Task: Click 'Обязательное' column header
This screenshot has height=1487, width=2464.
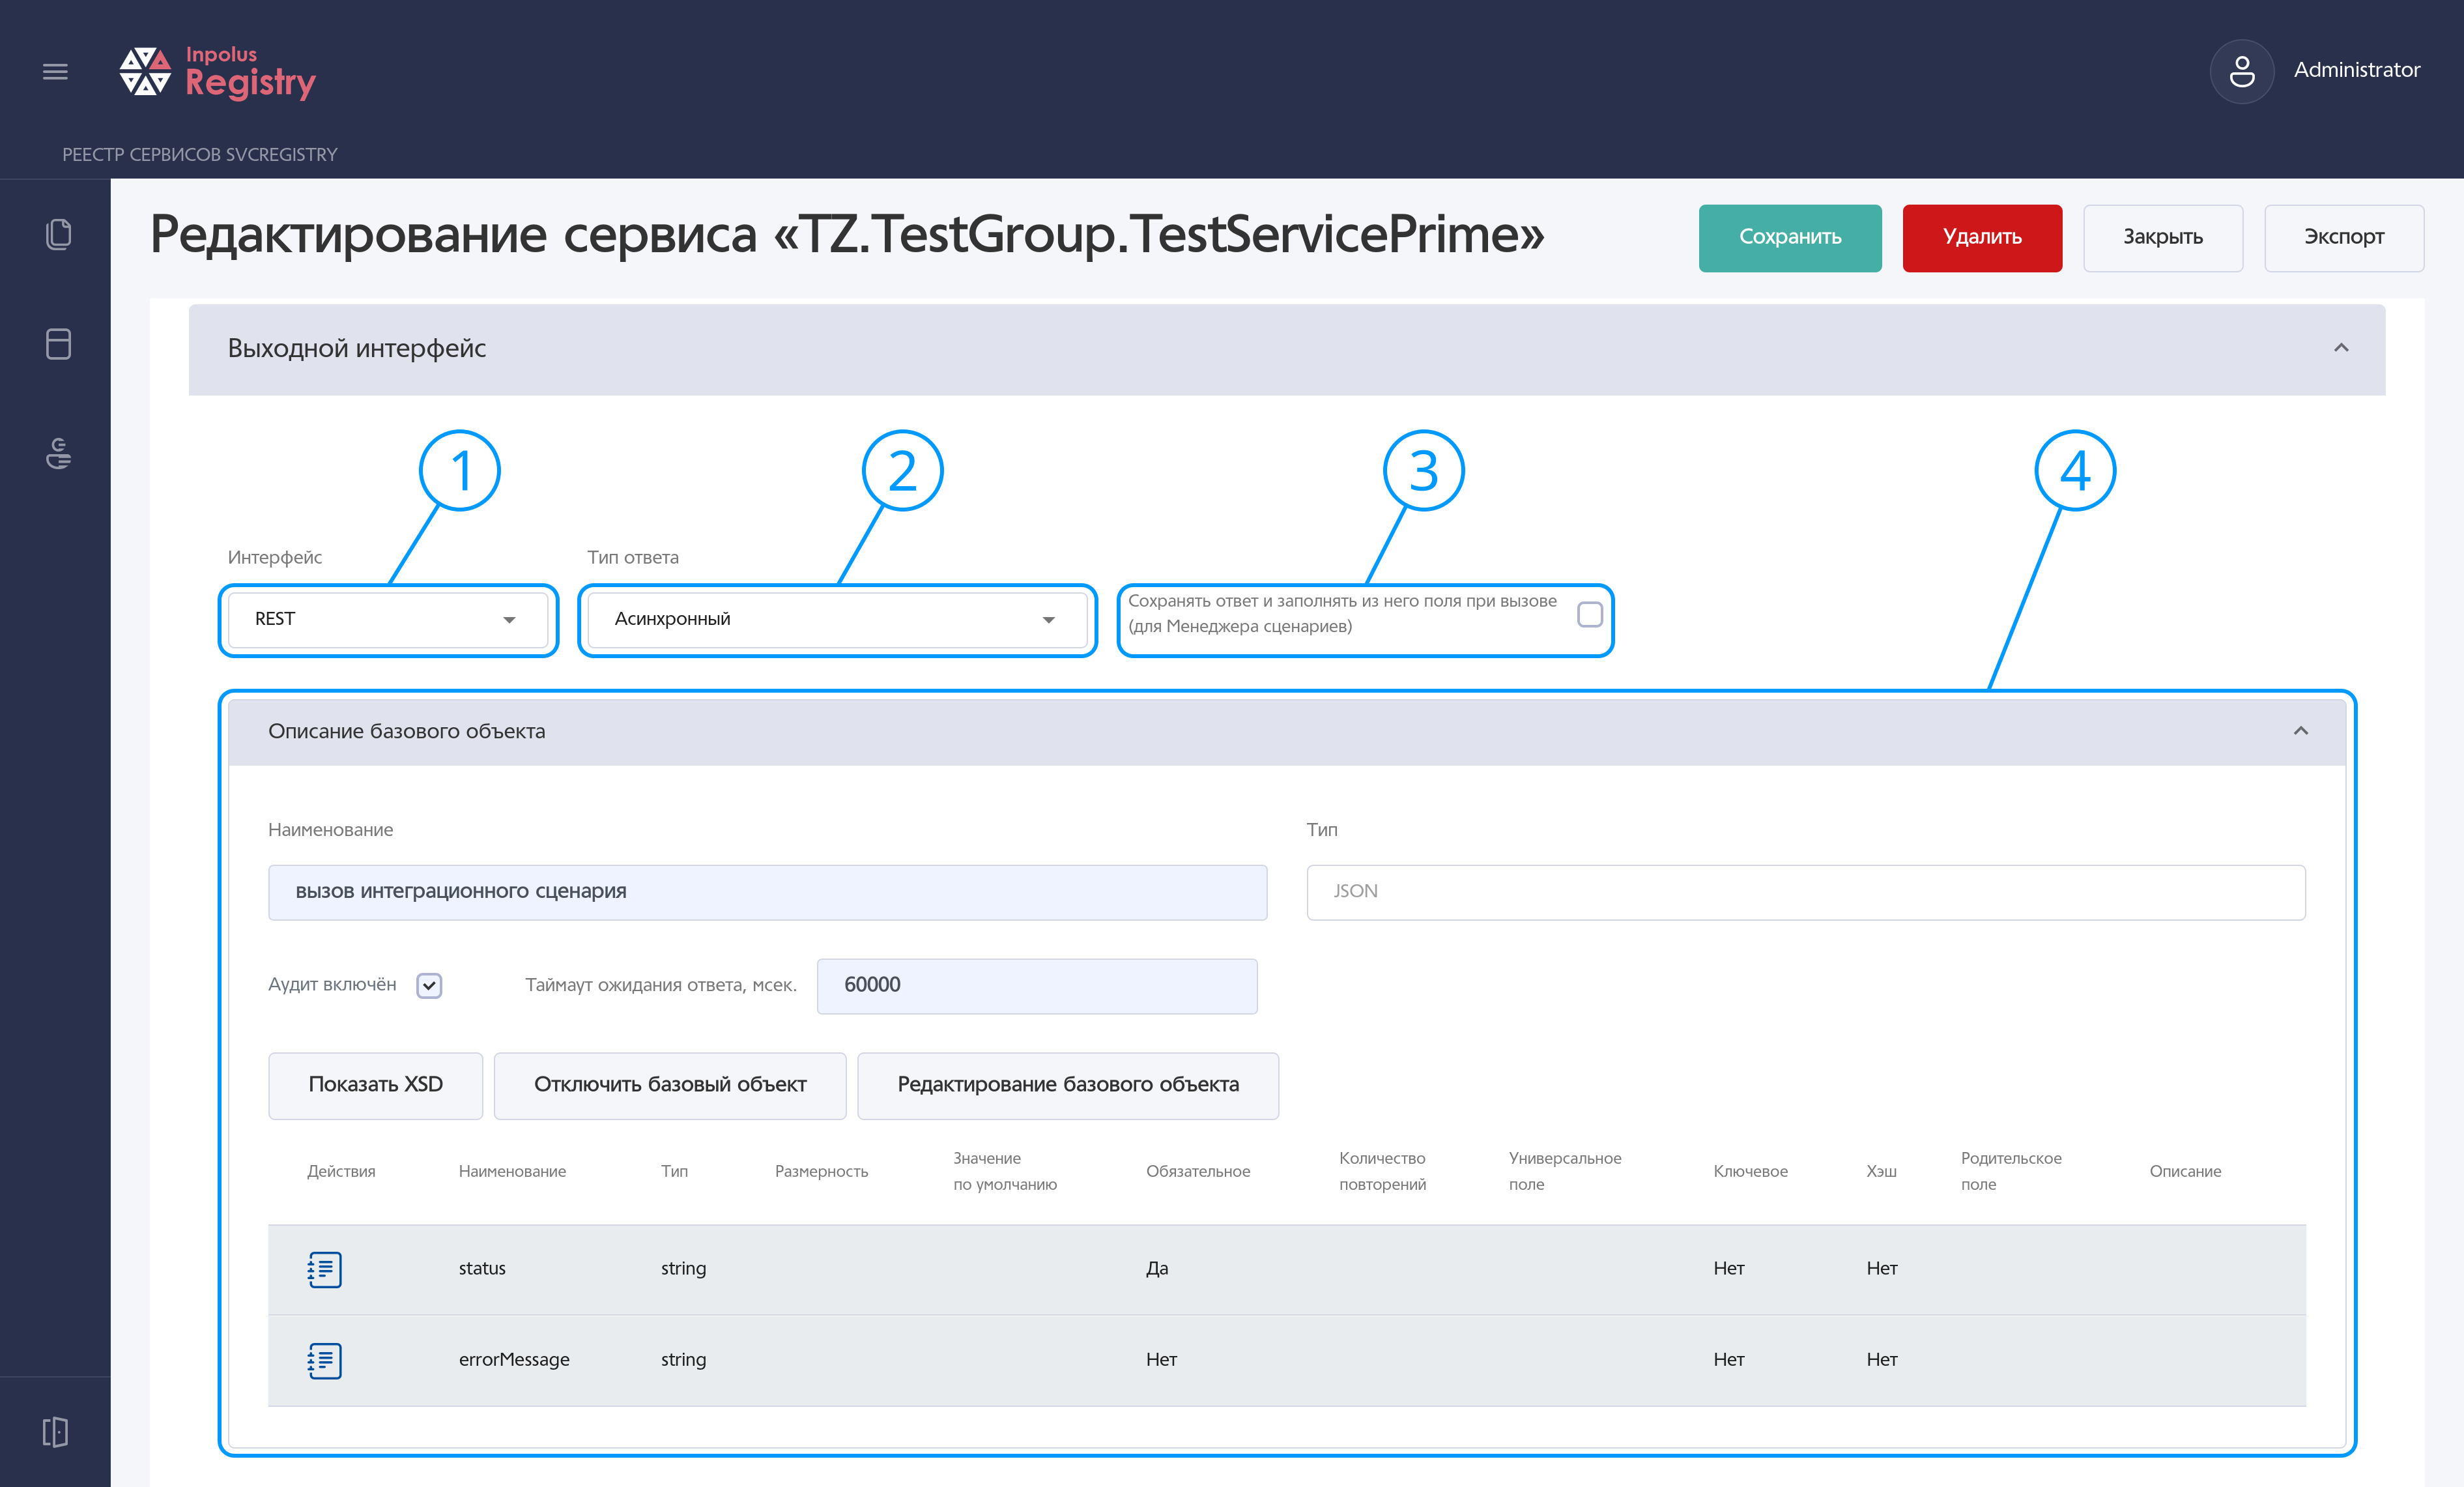Action: click(1198, 1171)
